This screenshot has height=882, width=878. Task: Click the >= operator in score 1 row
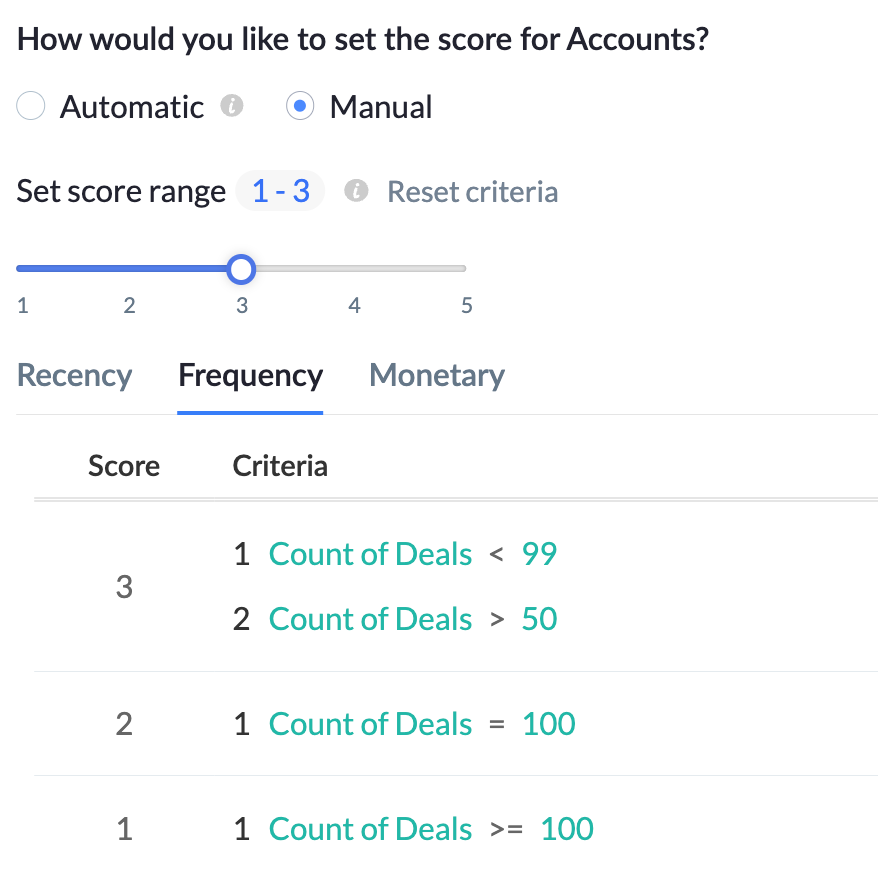[x=506, y=830]
